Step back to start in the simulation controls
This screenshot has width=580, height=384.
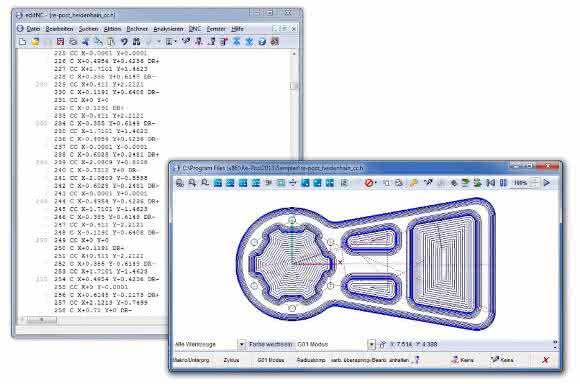click(490, 183)
